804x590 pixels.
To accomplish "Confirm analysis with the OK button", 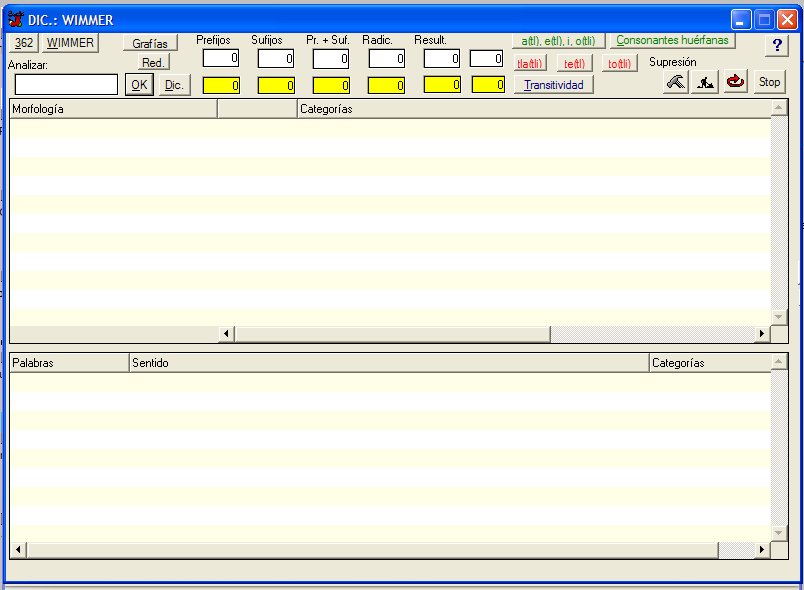I will click(x=139, y=85).
